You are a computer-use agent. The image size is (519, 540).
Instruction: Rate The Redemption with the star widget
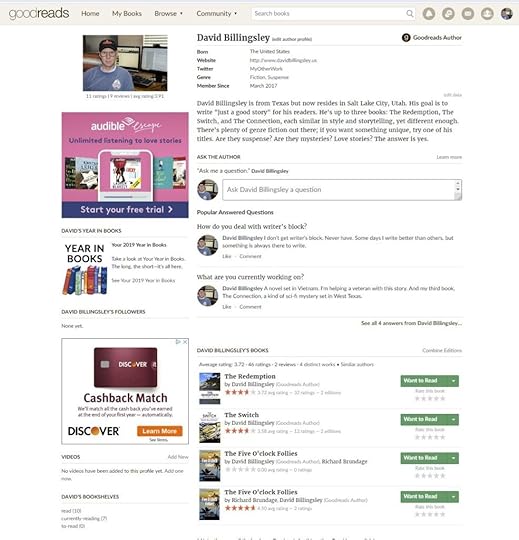(430, 398)
